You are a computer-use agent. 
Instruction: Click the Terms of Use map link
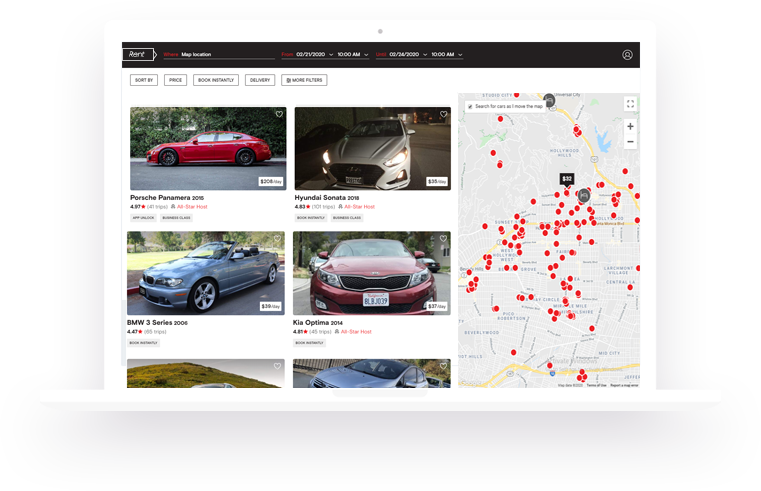(x=596, y=385)
